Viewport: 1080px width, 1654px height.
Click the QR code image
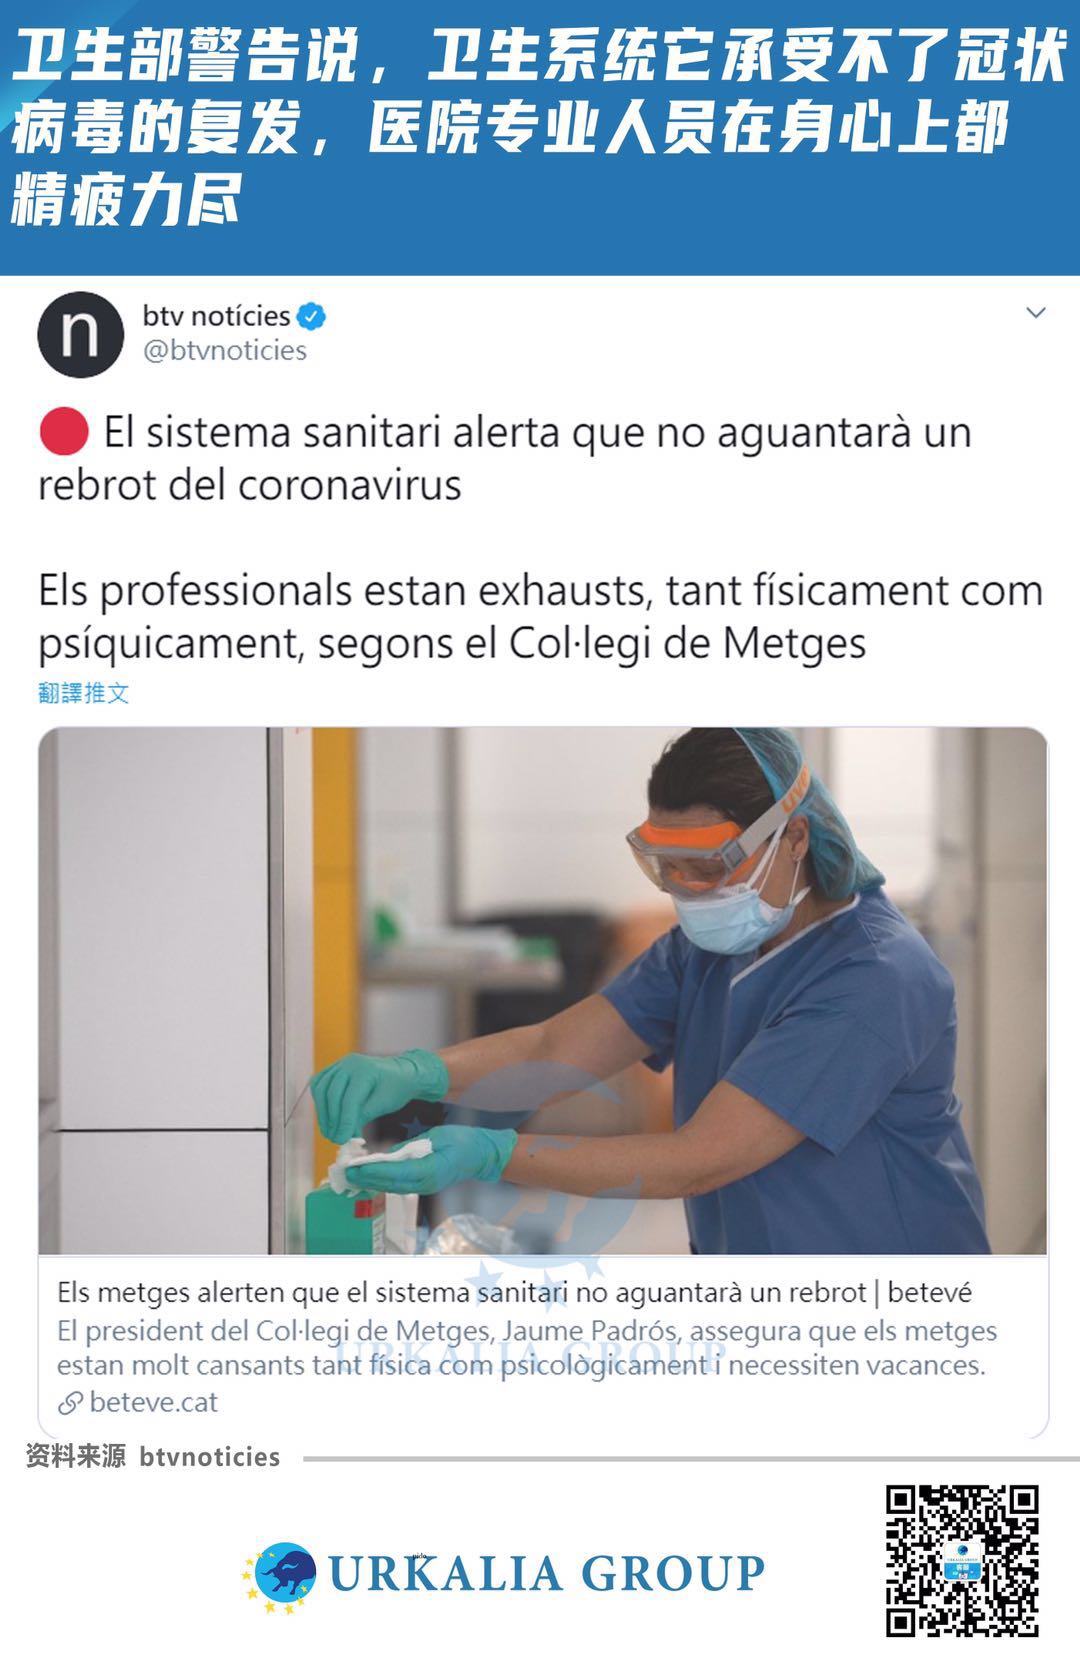tap(962, 1560)
